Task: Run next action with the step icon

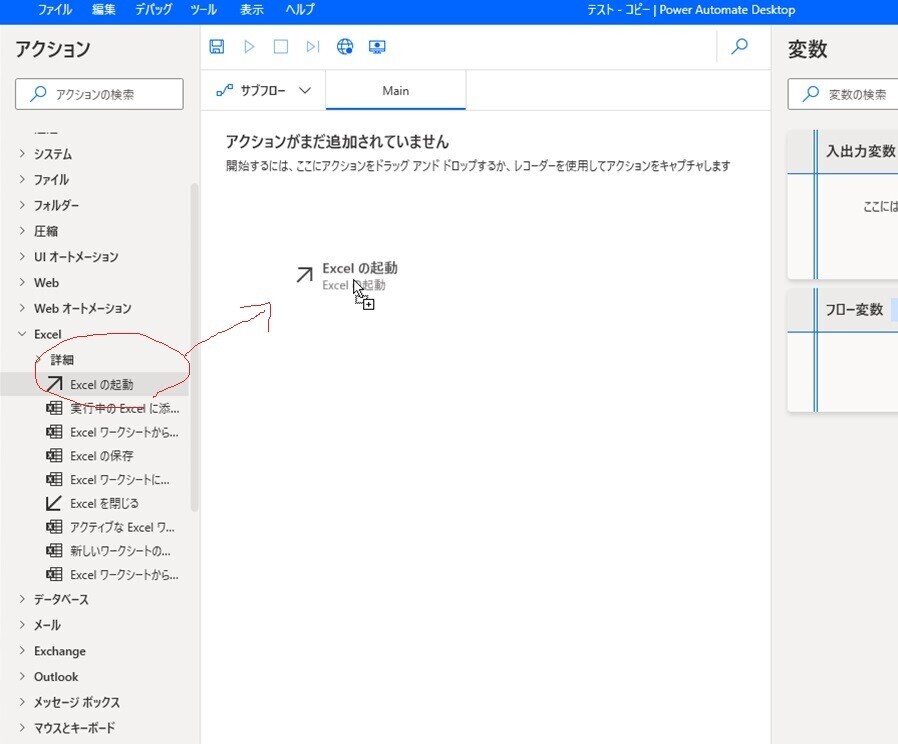Action: pyautogui.click(x=313, y=46)
